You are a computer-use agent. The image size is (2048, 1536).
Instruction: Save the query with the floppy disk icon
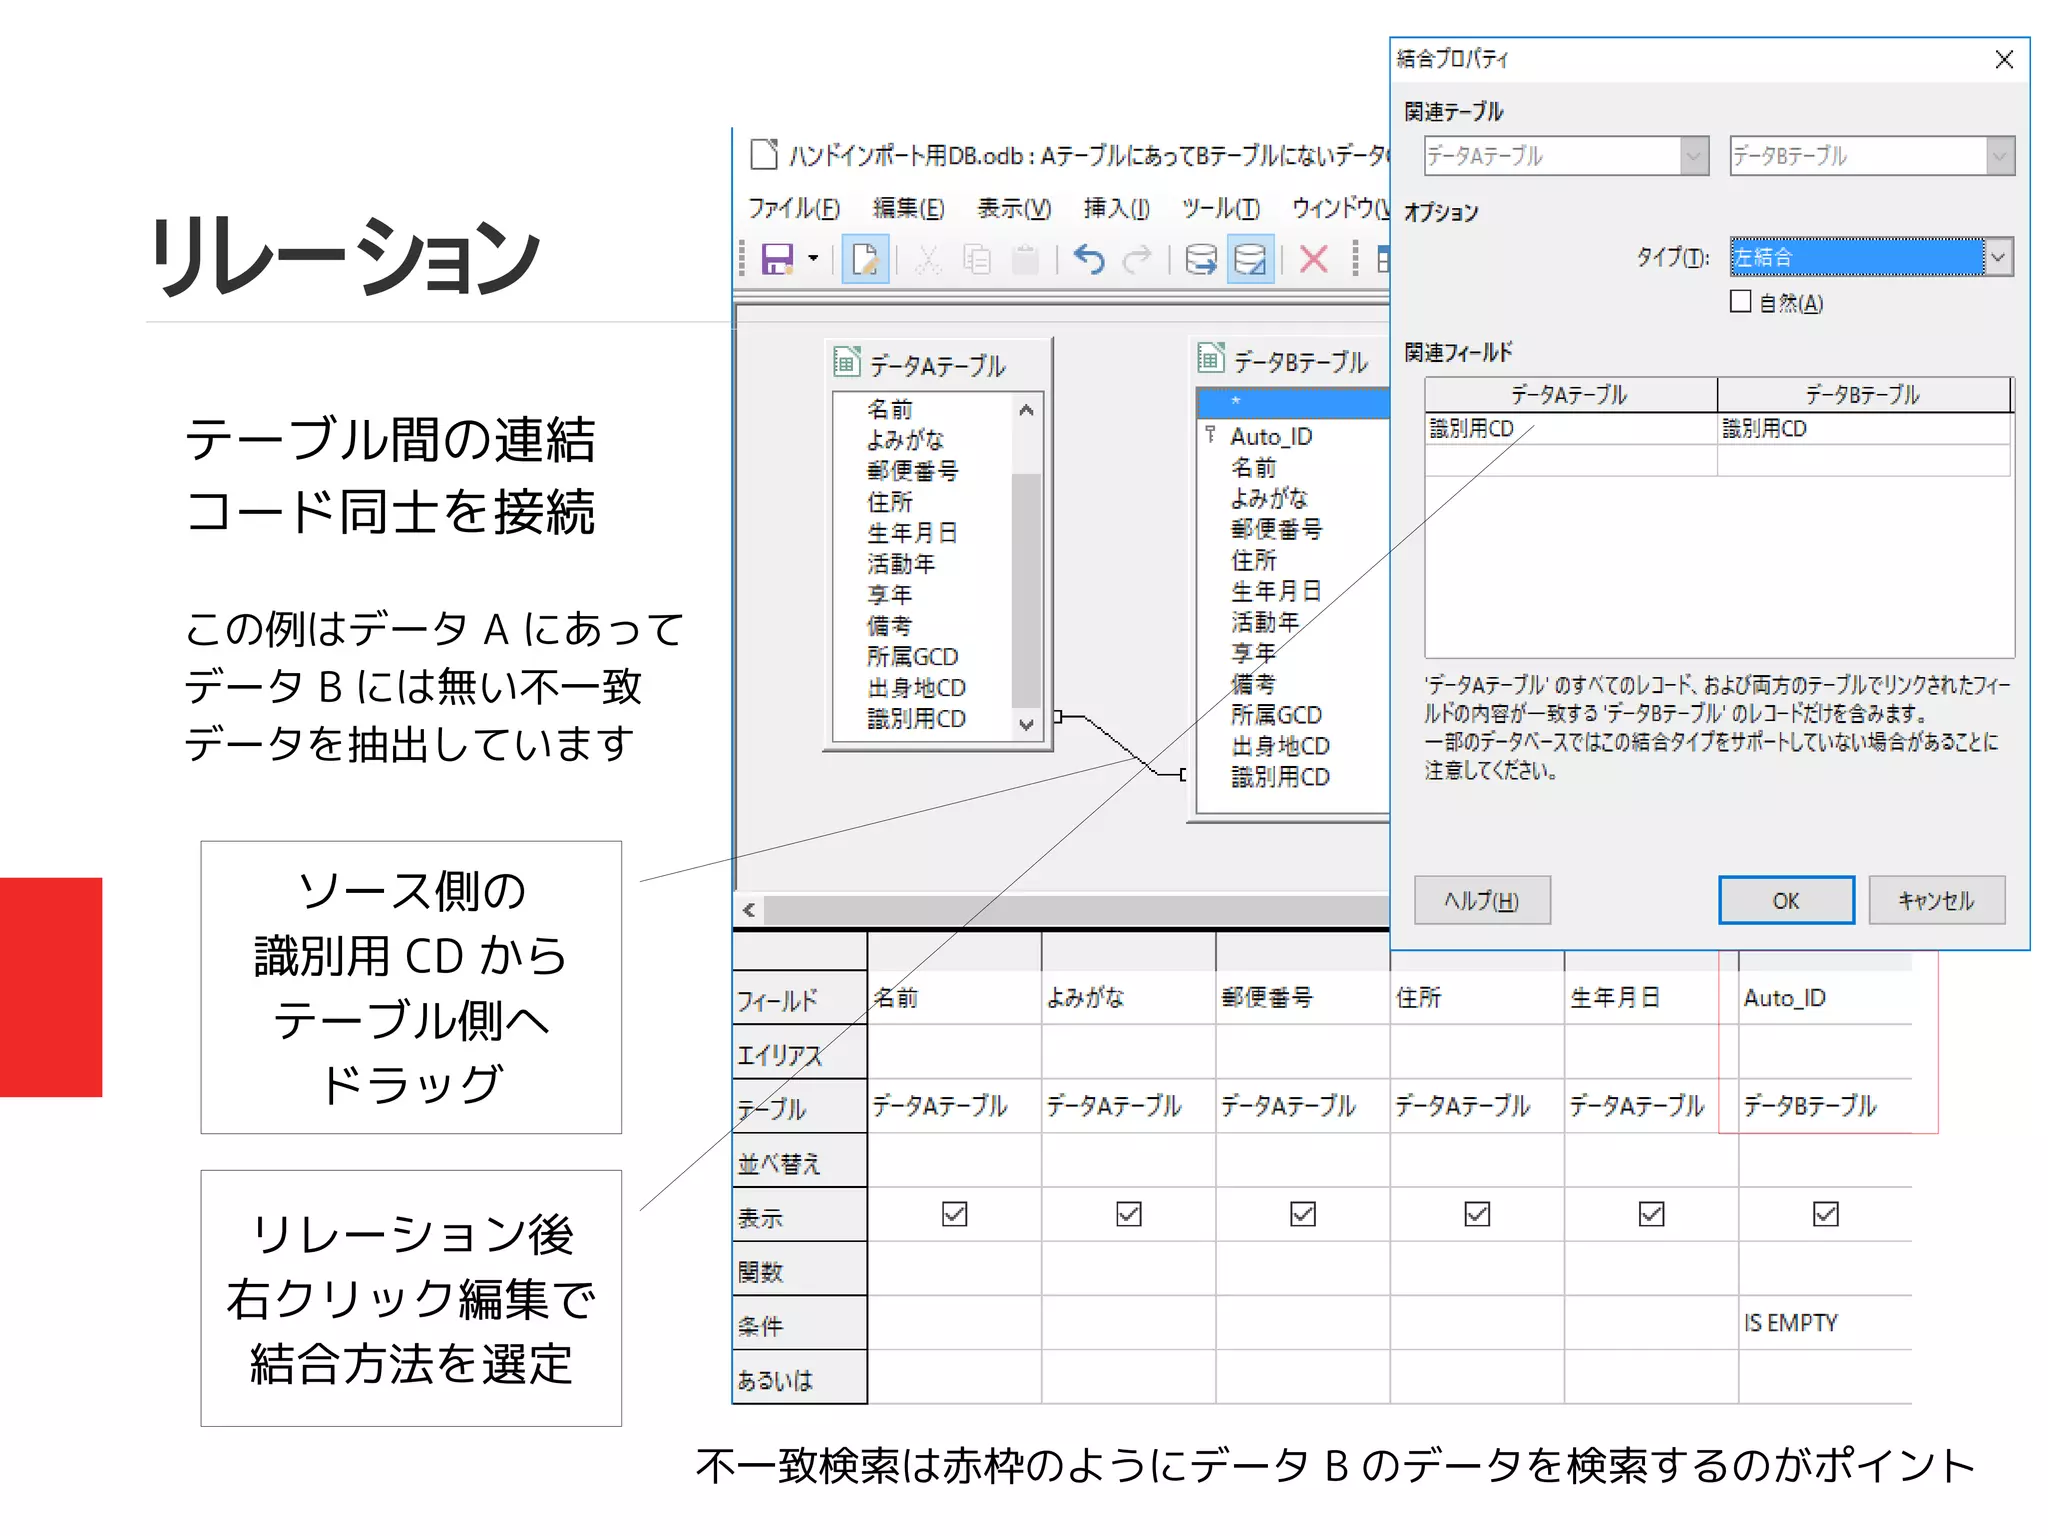point(777,260)
